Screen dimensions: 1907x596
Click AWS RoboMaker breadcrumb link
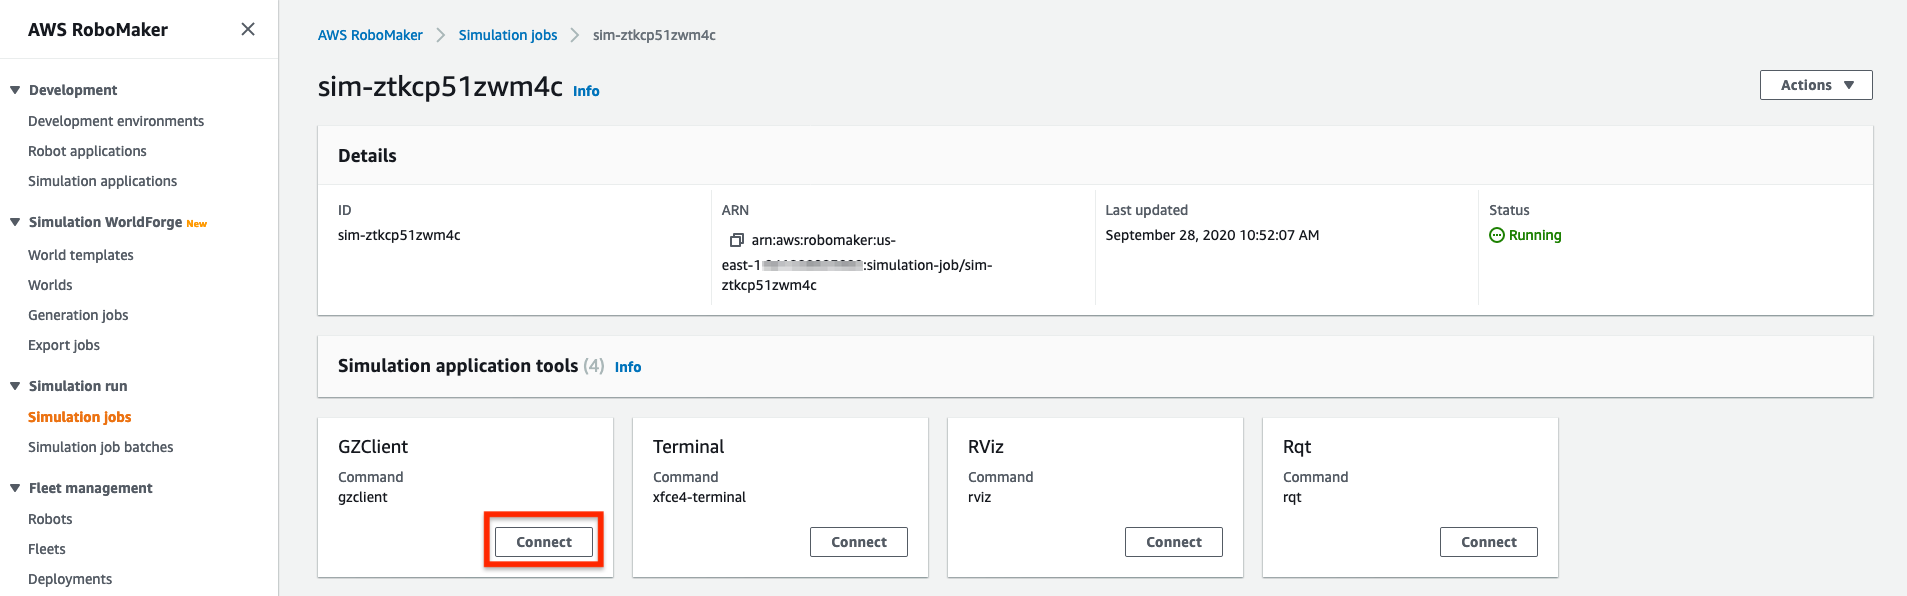[370, 35]
